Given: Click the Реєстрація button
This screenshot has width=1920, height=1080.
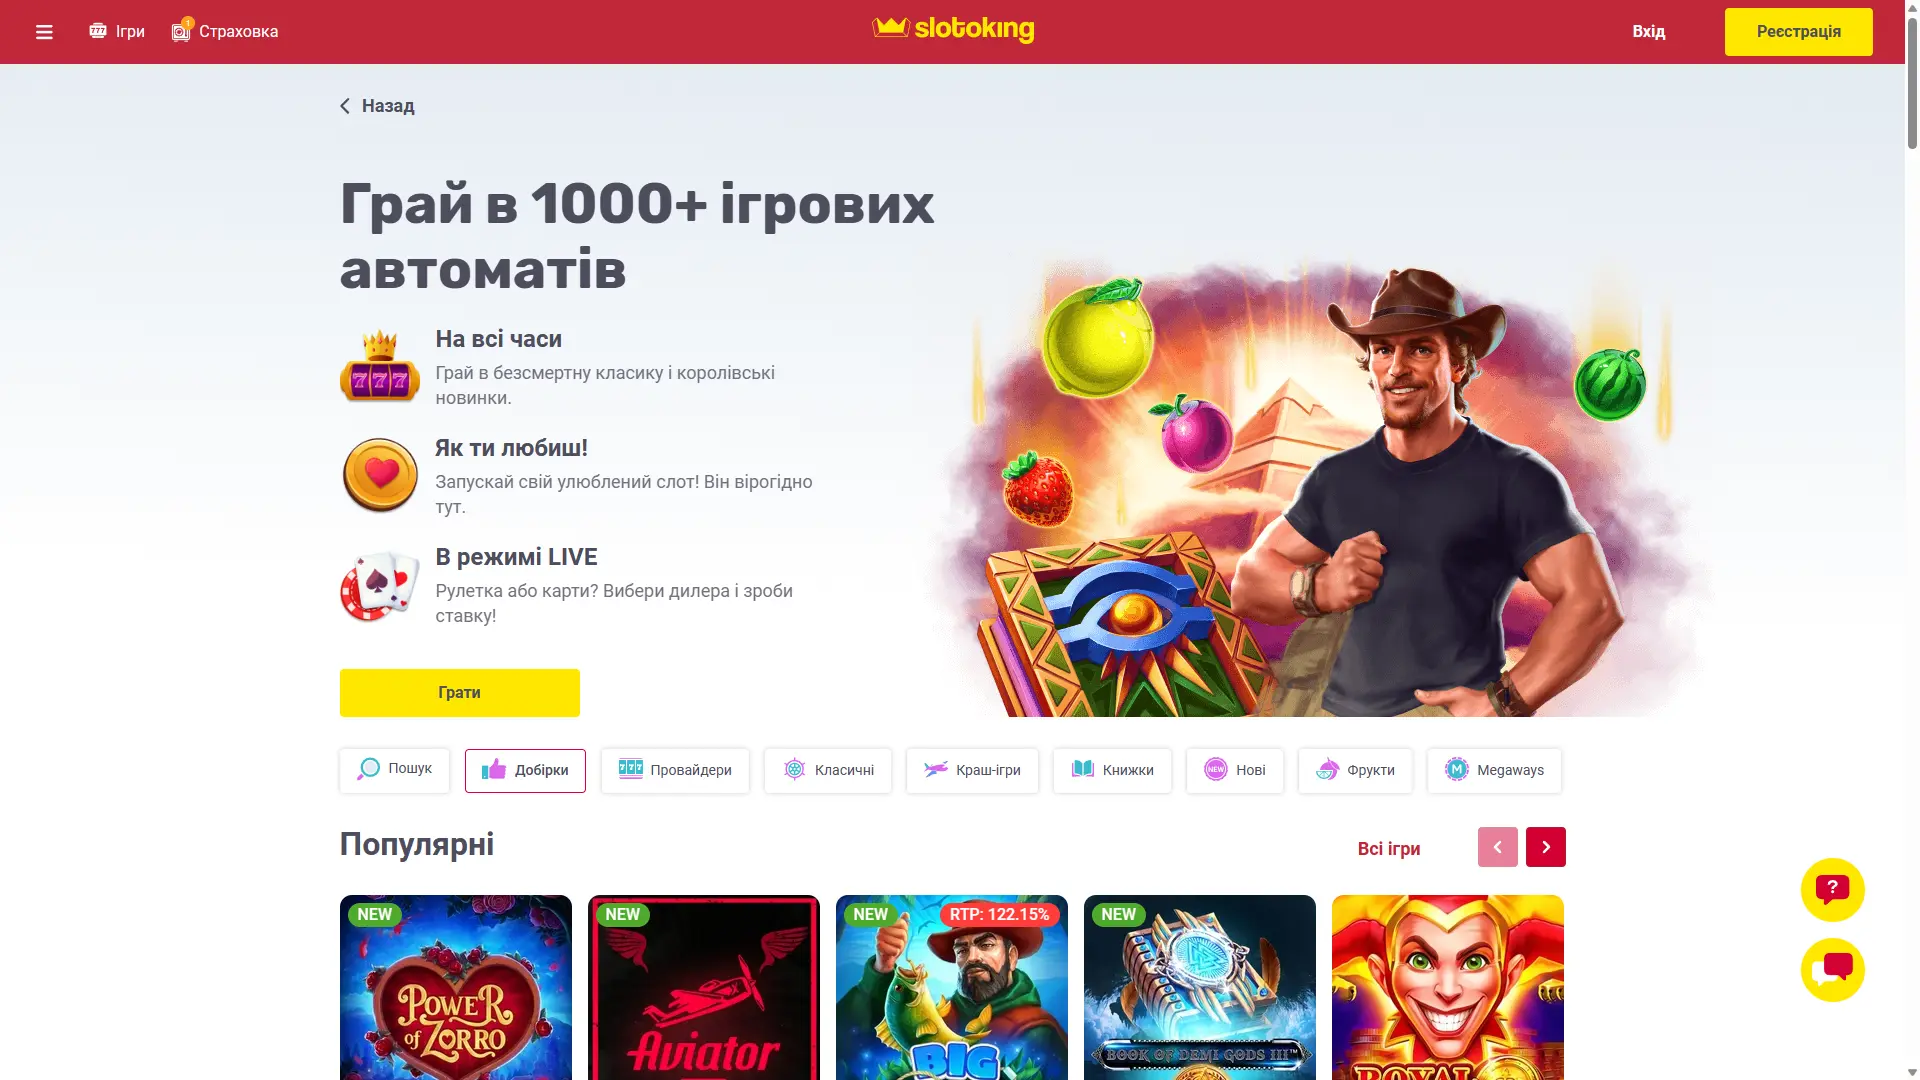Looking at the screenshot, I should pyautogui.click(x=1798, y=32).
